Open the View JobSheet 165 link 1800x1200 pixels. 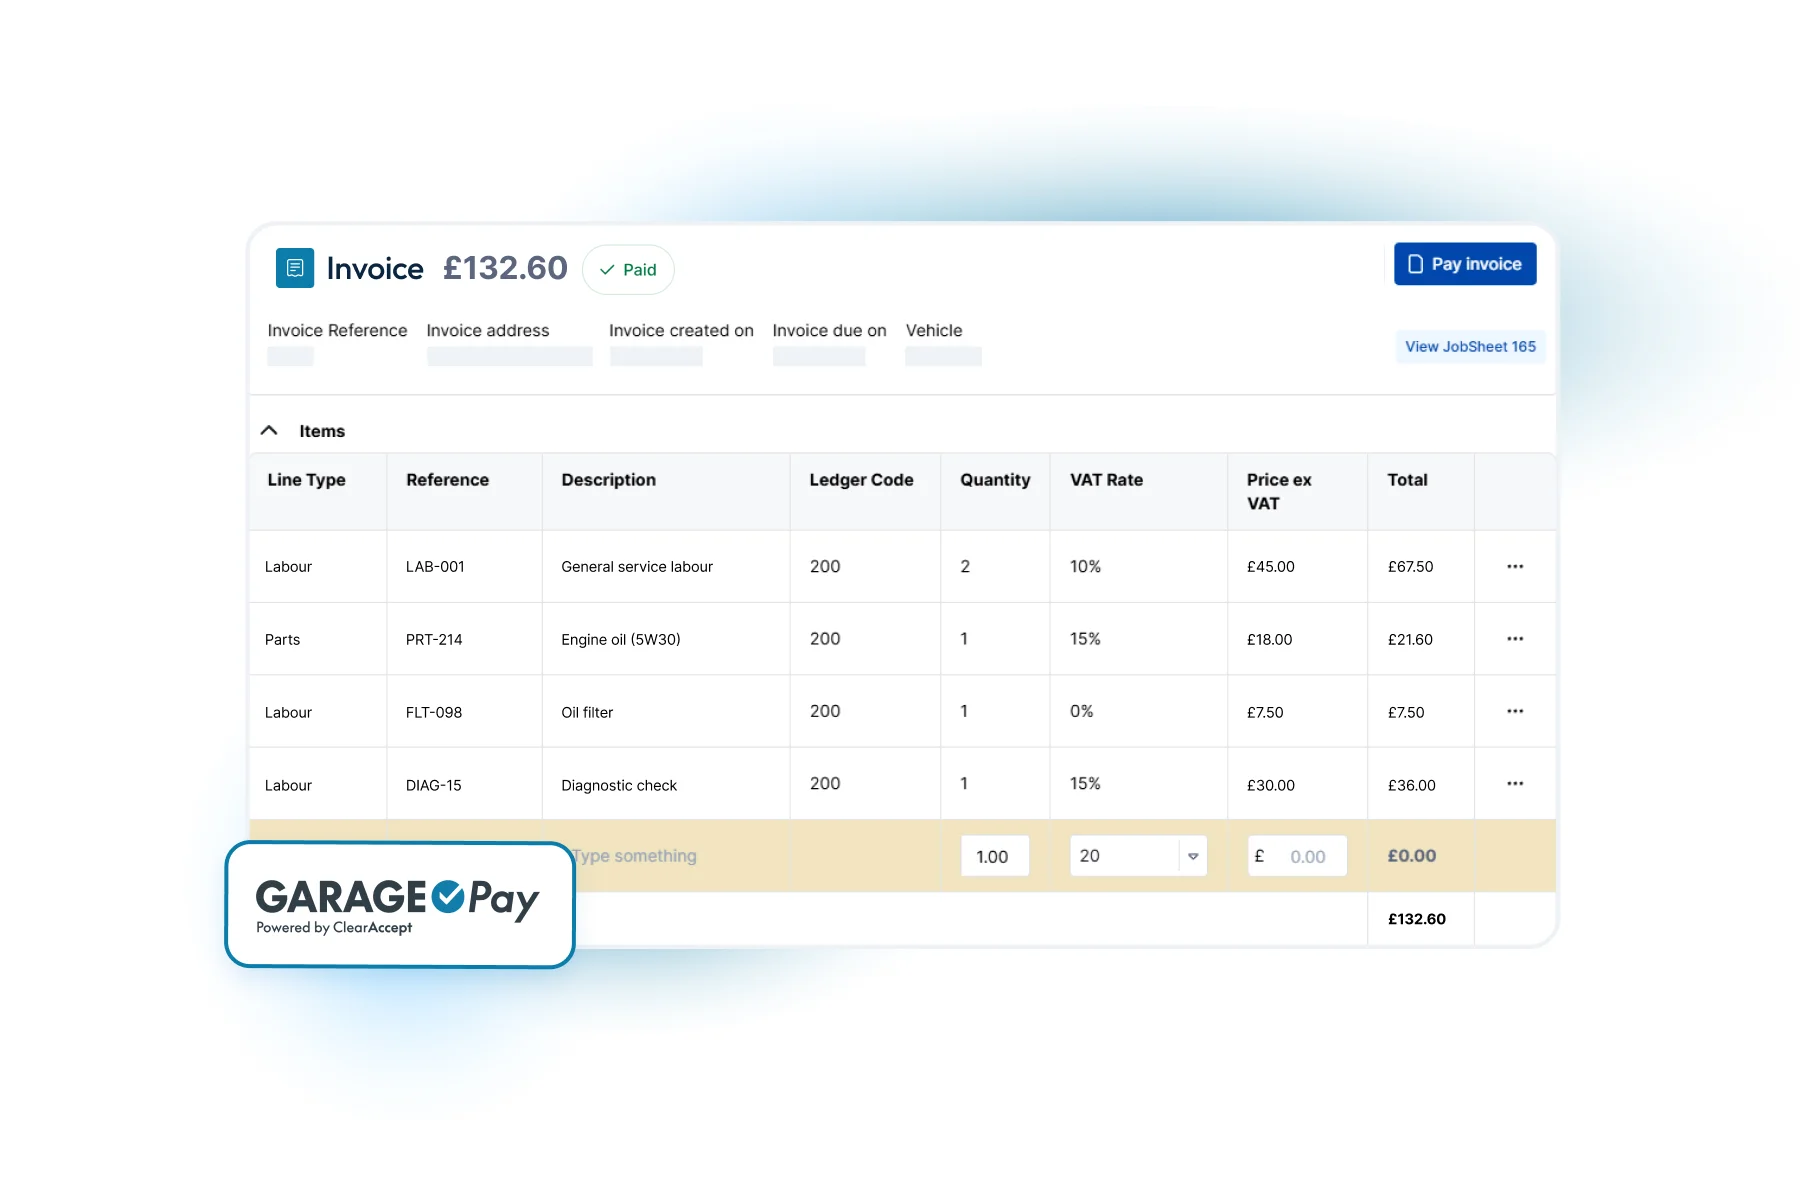click(1470, 347)
